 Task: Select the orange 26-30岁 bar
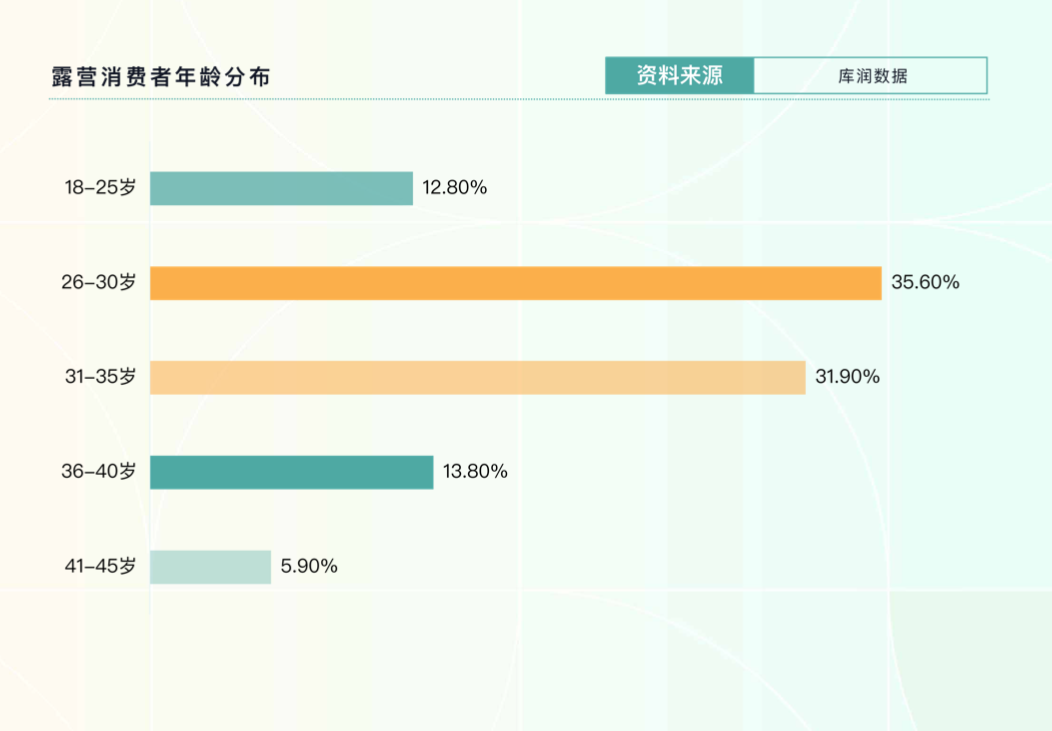515,283
